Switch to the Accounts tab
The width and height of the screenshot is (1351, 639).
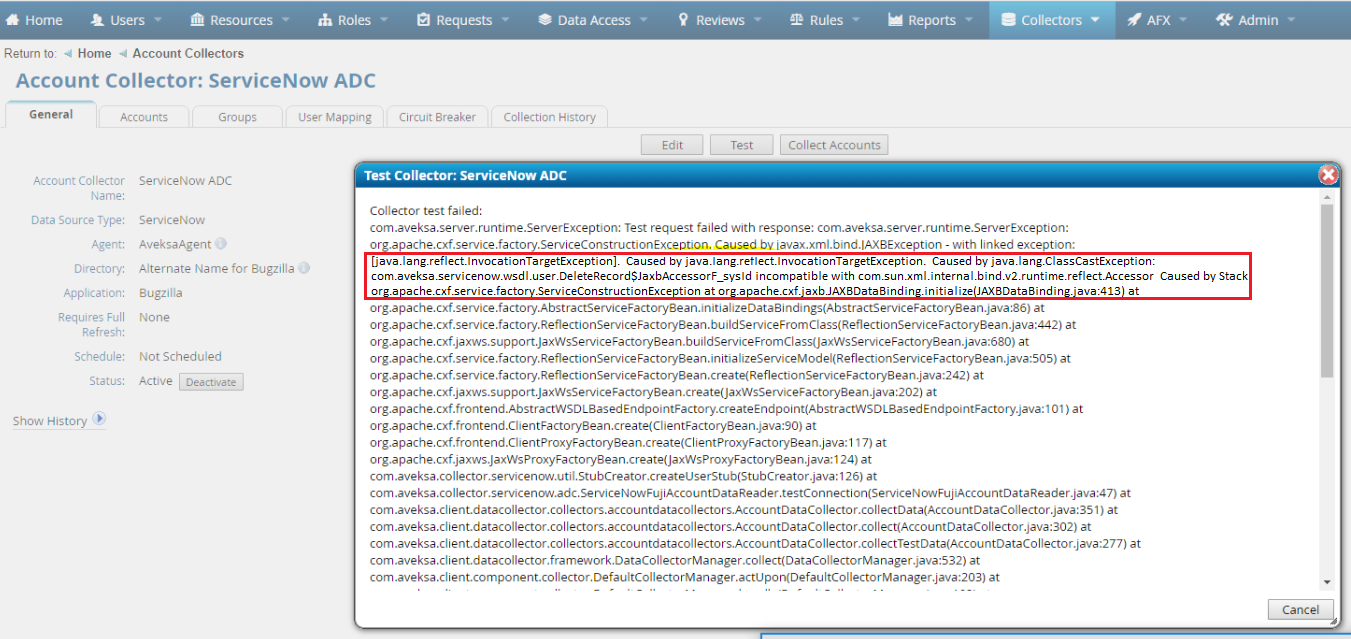pyautogui.click(x=143, y=116)
